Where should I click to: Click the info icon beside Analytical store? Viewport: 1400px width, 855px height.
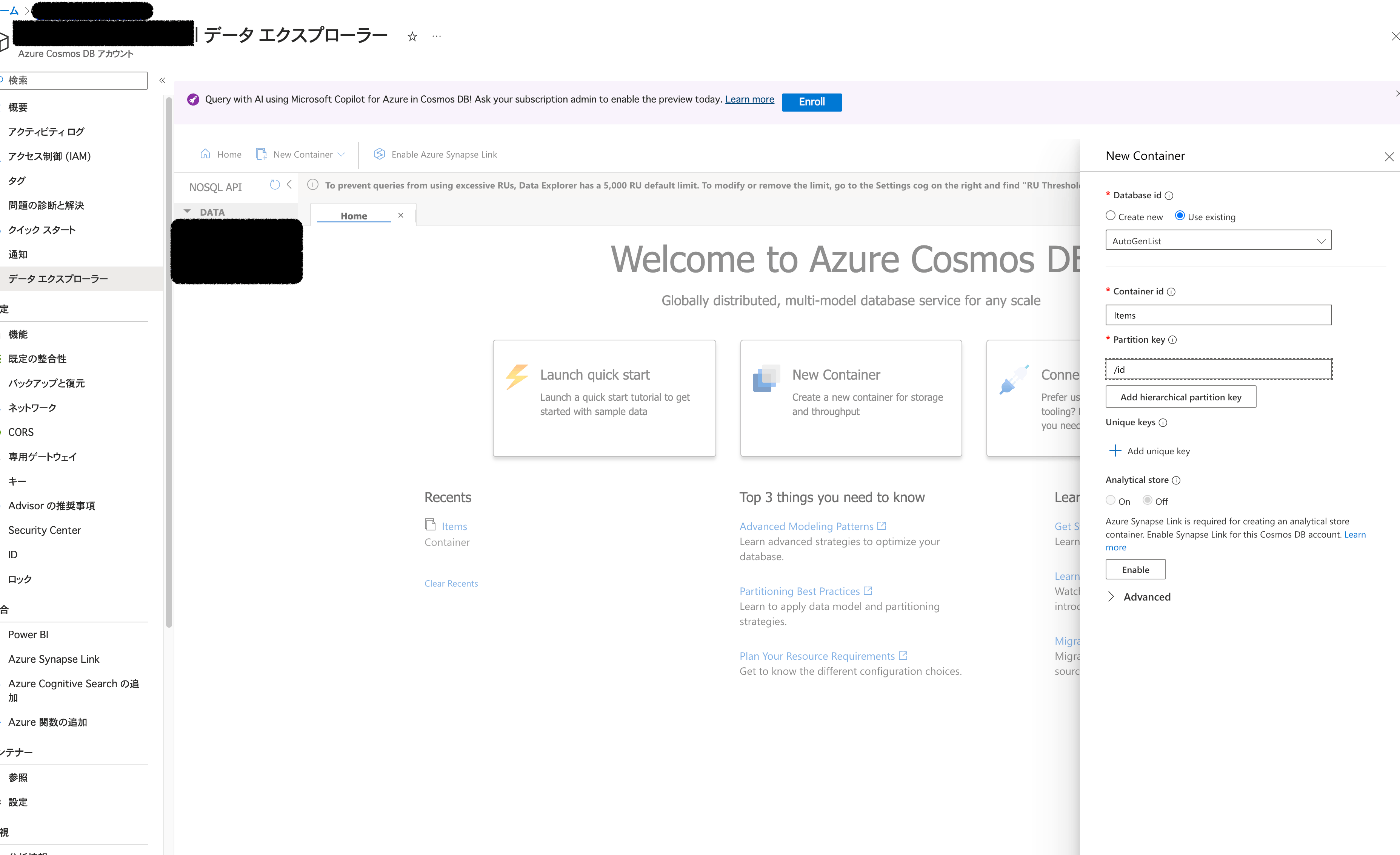1176,481
